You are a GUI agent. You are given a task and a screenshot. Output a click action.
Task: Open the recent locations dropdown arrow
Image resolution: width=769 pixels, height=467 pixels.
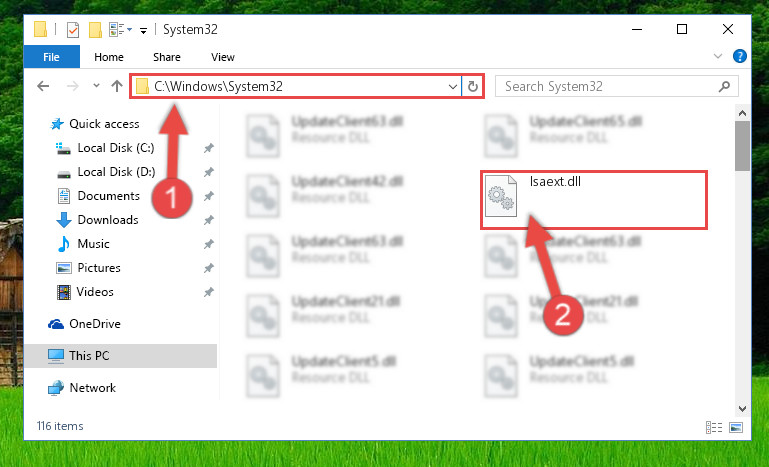[96, 86]
